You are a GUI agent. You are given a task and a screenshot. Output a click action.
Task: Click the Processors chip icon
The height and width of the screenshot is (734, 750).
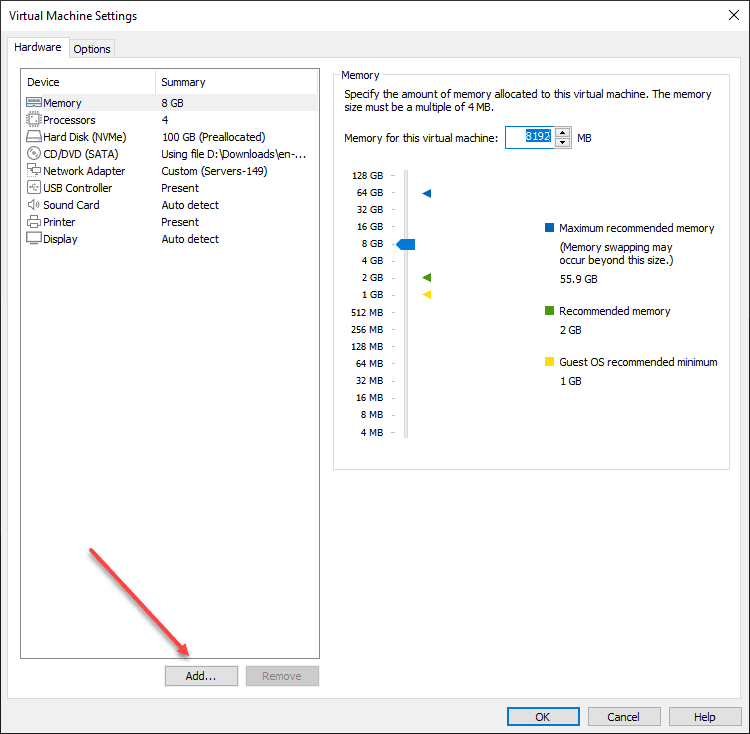tap(33, 120)
